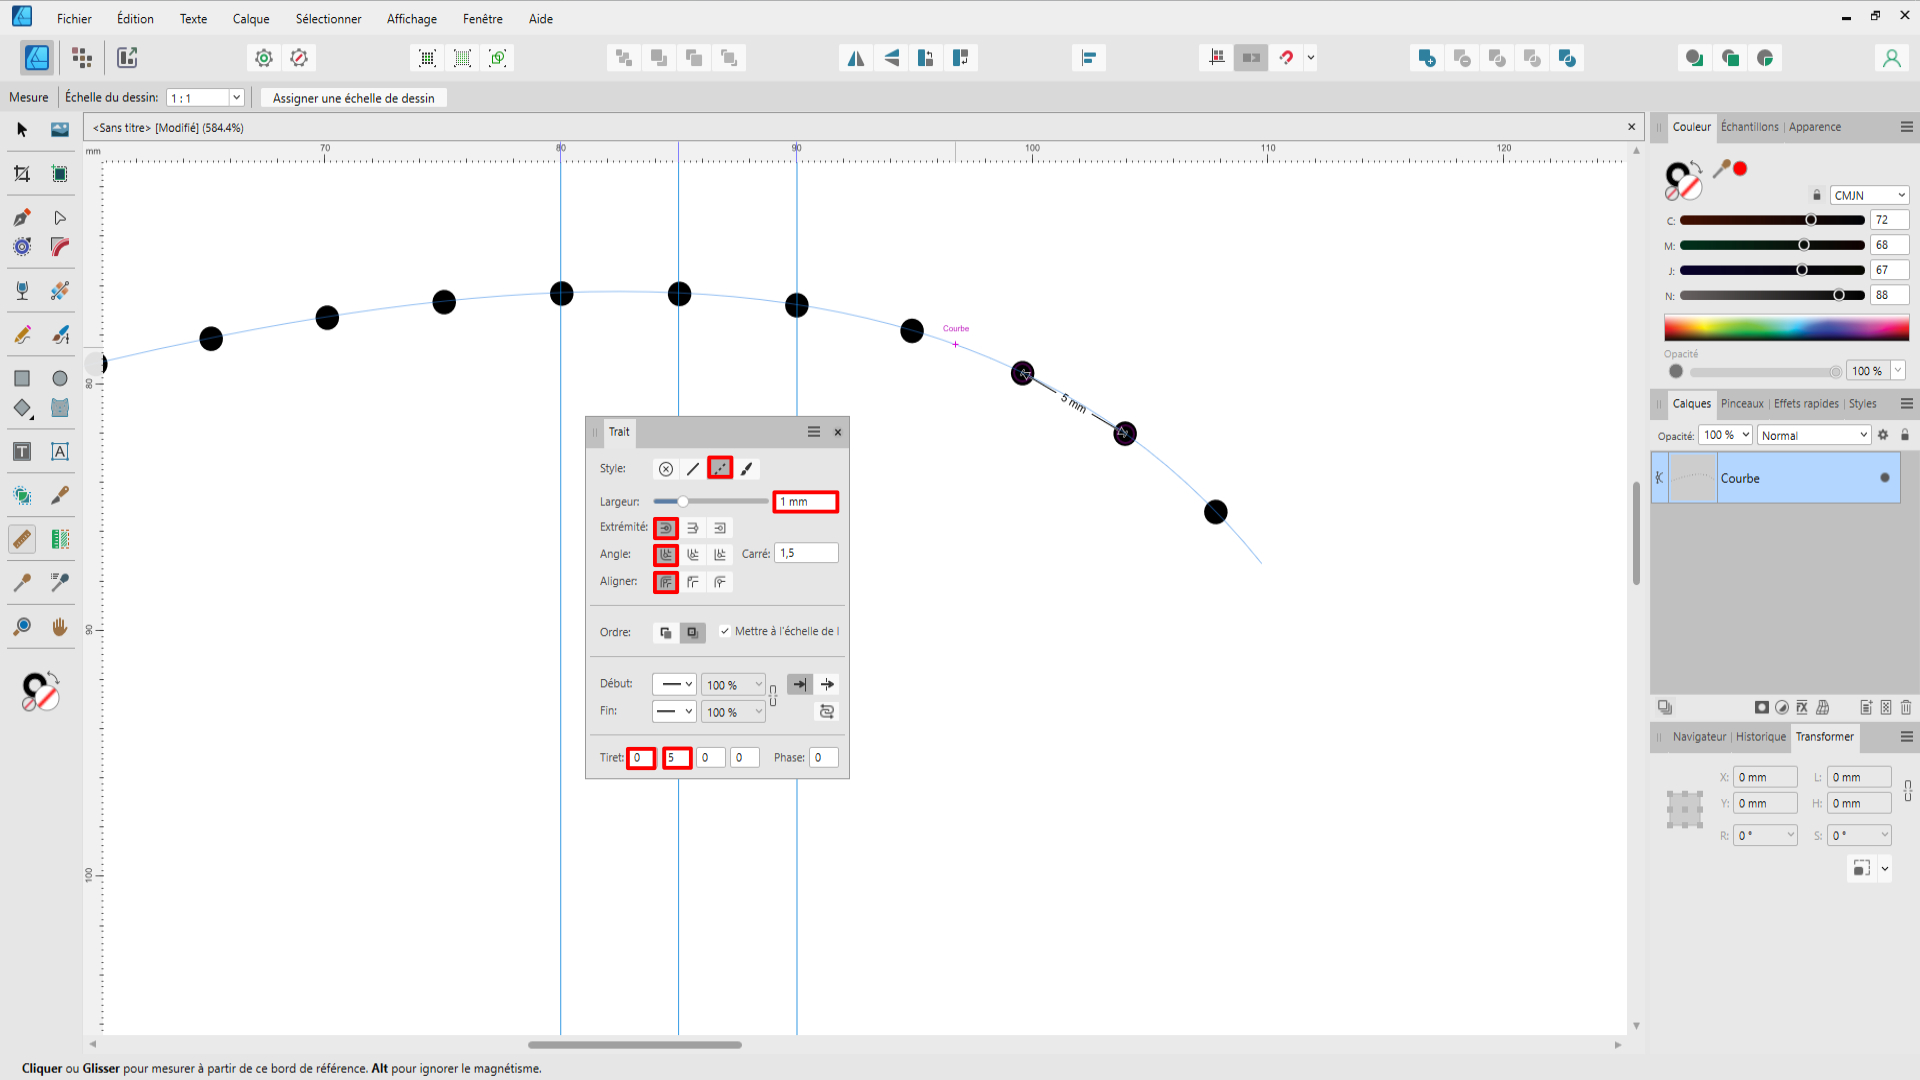Viewport: 1920px width, 1080px height.
Task: Select the Hand view tool
Action: 60,627
